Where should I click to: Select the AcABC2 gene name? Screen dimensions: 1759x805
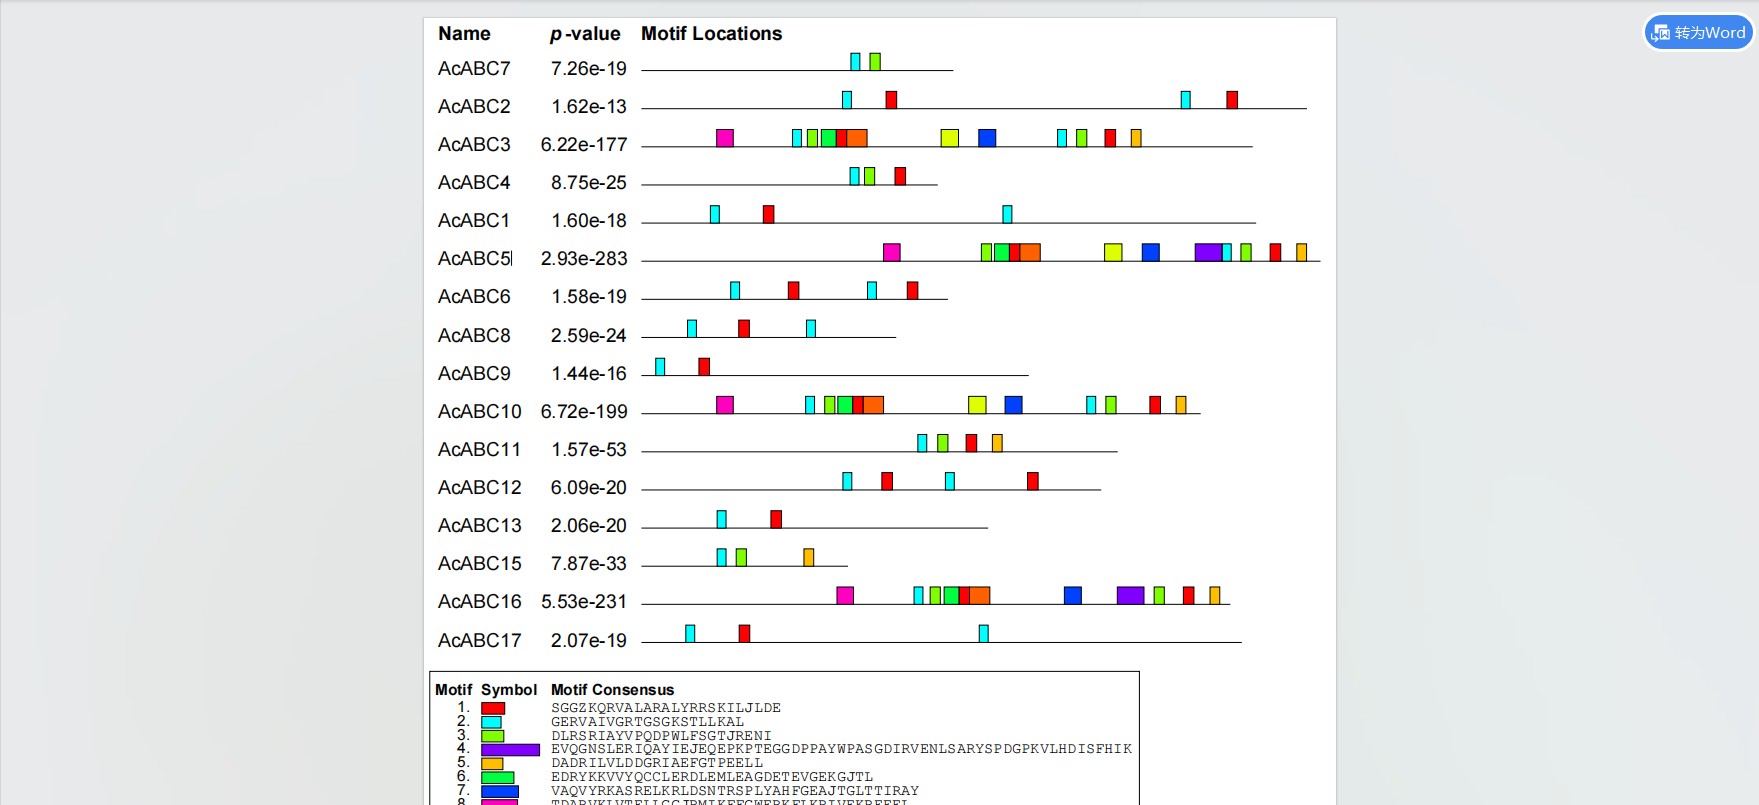tap(474, 107)
